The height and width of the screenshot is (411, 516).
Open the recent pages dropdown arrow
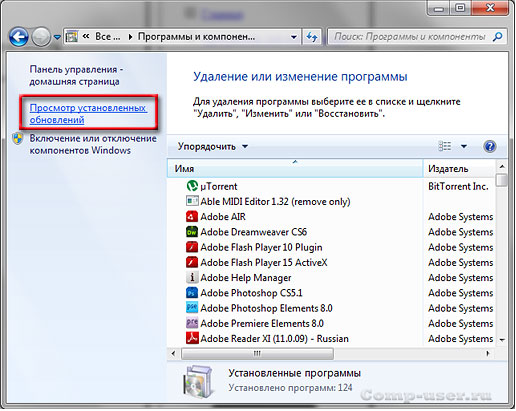tap(57, 37)
